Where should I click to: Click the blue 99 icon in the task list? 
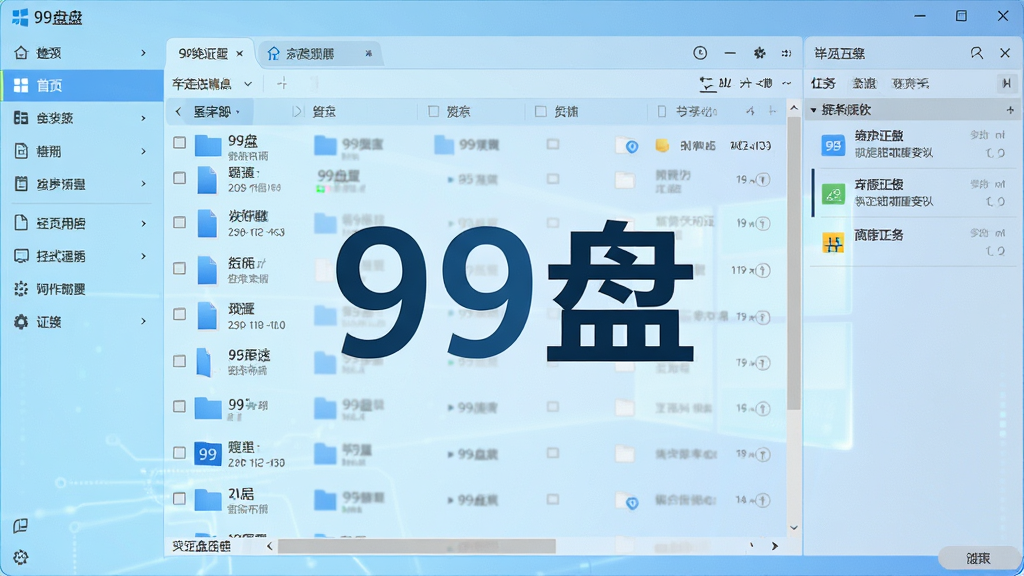click(x=833, y=145)
